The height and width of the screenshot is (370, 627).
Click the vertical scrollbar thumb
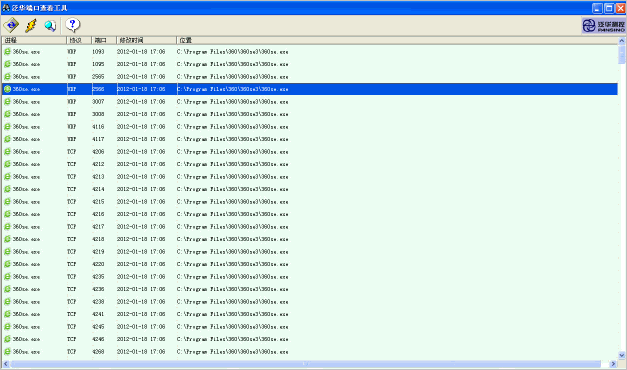coord(622,54)
